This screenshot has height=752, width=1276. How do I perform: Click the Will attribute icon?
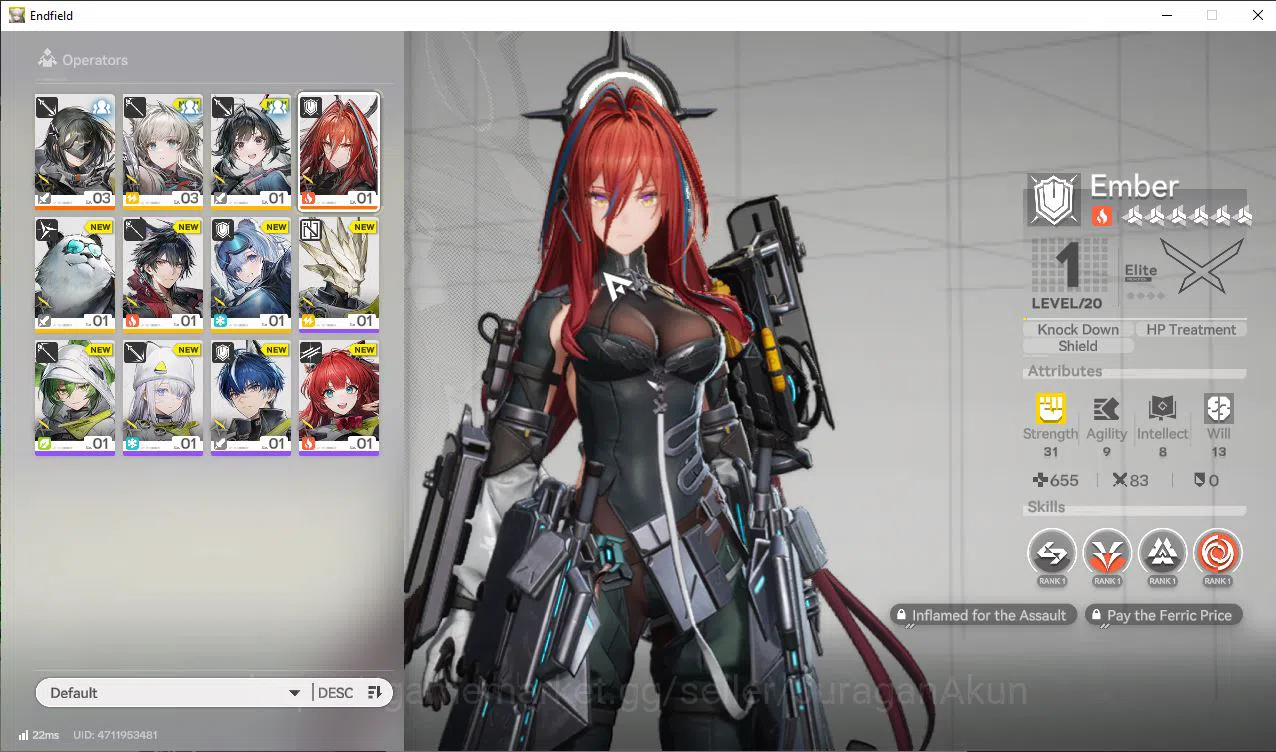tap(1219, 408)
